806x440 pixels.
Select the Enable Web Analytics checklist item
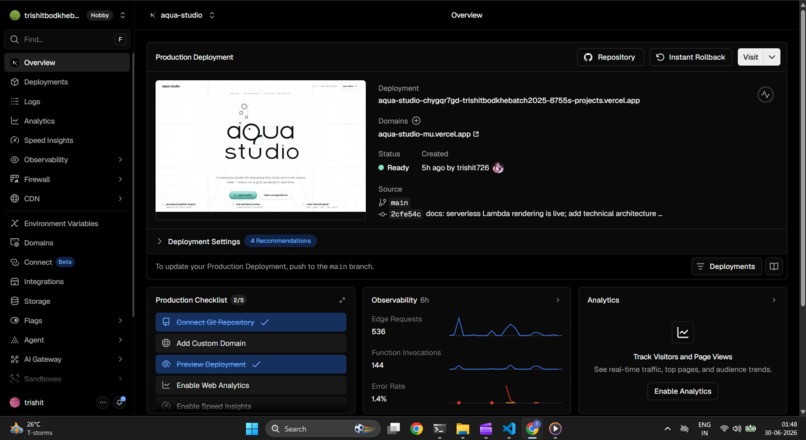(251, 386)
